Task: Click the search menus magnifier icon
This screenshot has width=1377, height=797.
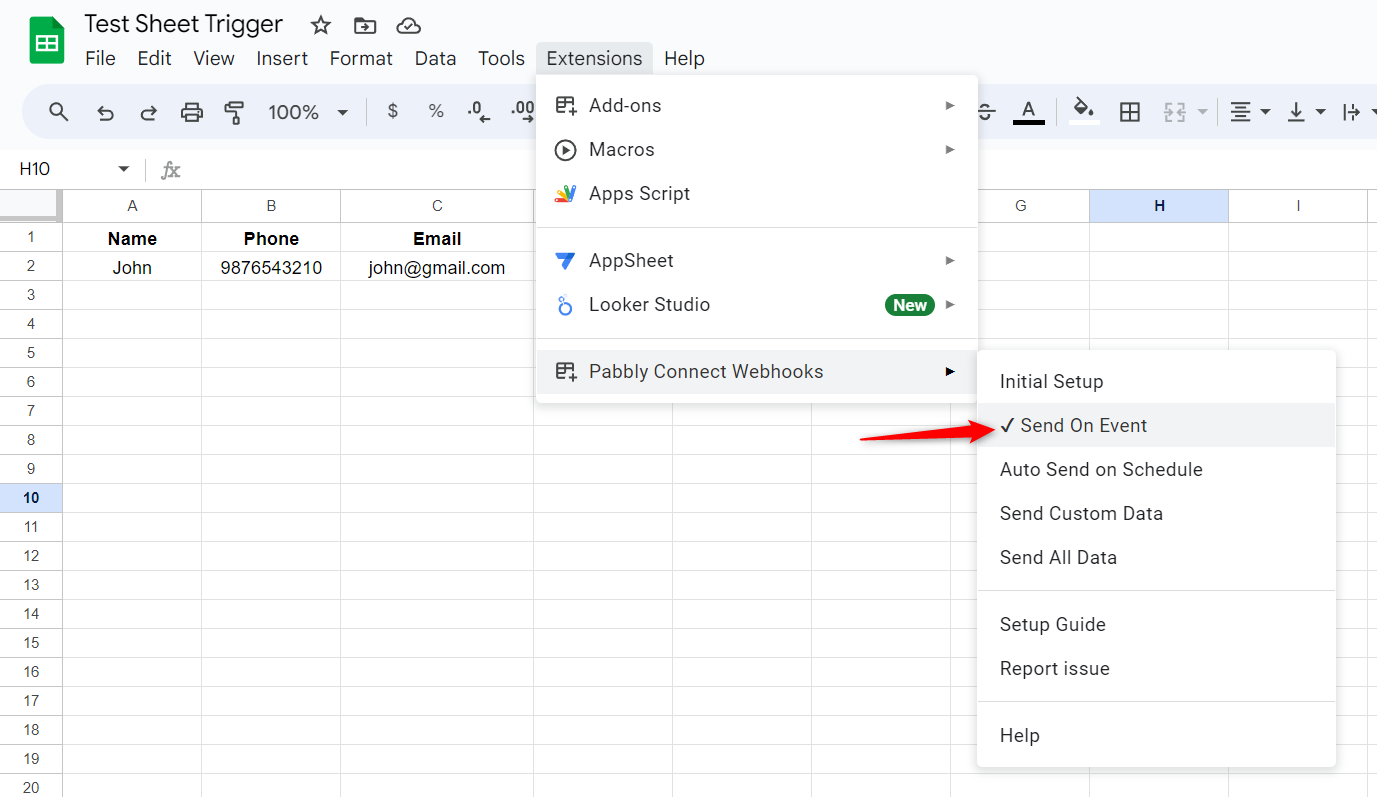Action: click(59, 112)
